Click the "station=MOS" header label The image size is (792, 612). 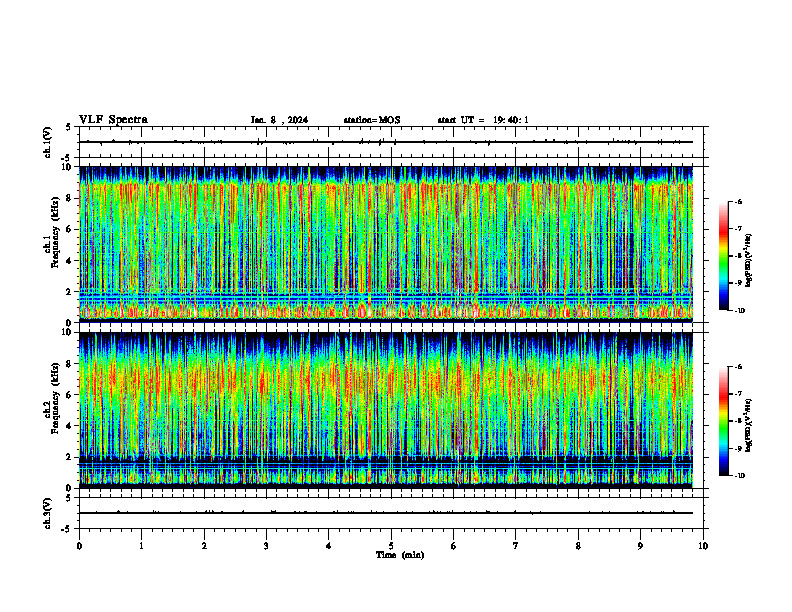point(372,120)
